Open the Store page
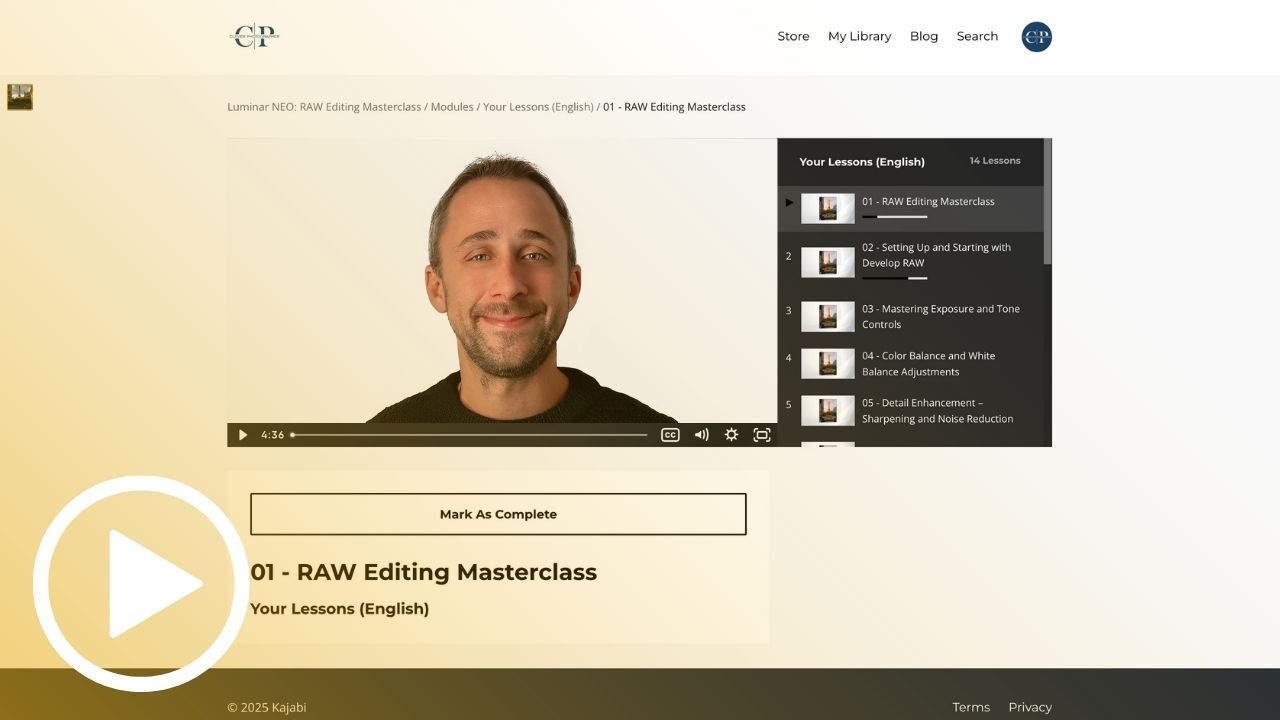Viewport: 1280px width, 720px height. (793, 36)
